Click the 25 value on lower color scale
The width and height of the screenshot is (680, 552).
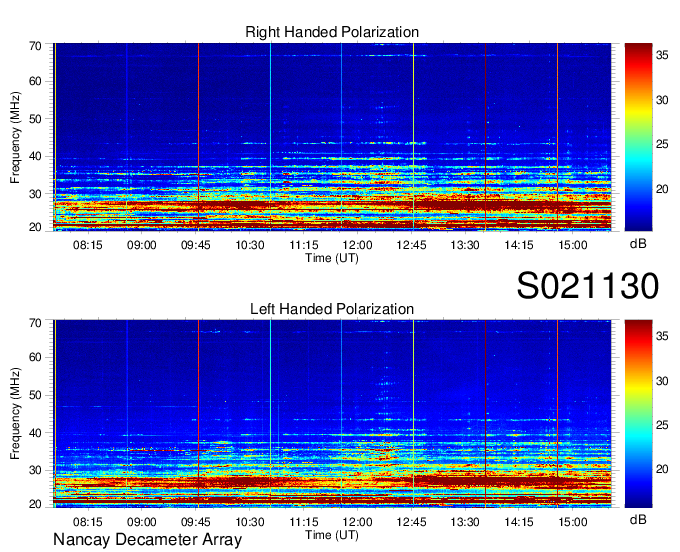662,425
